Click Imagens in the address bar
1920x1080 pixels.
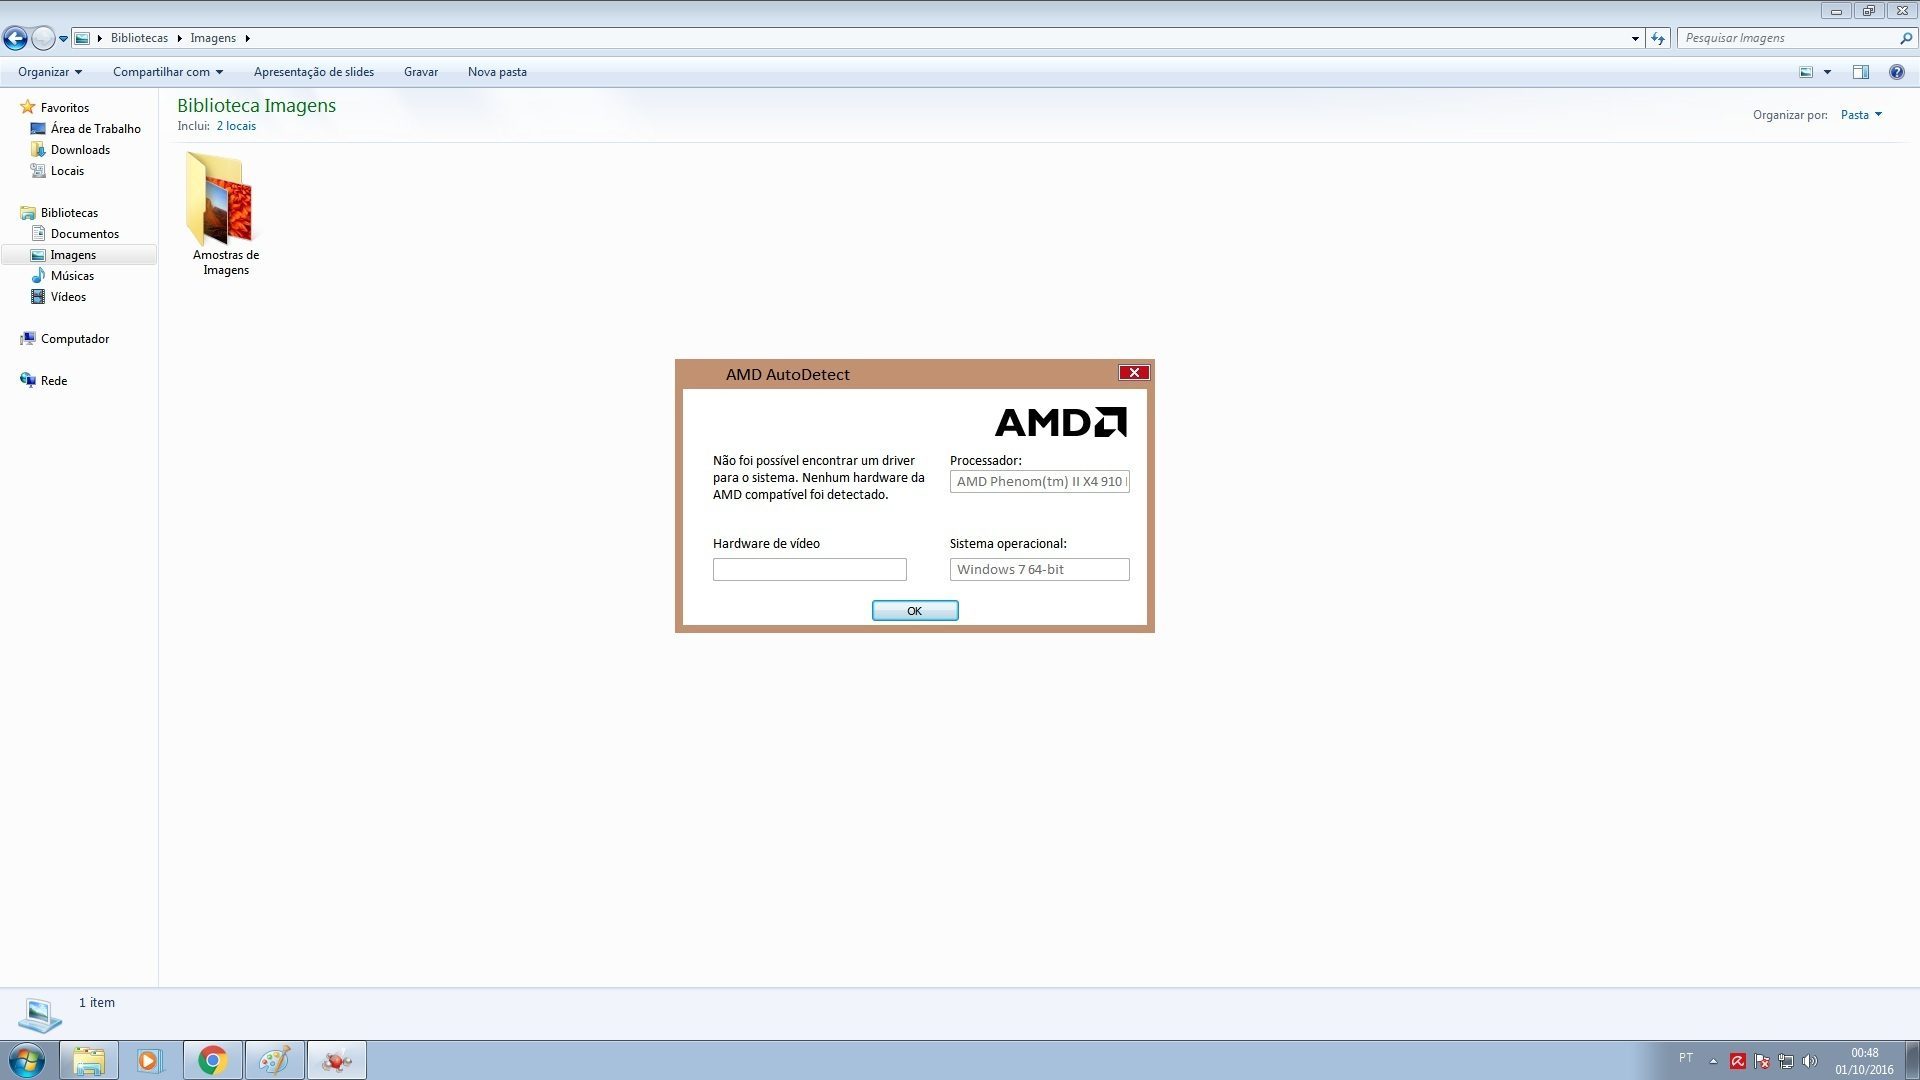(213, 38)
